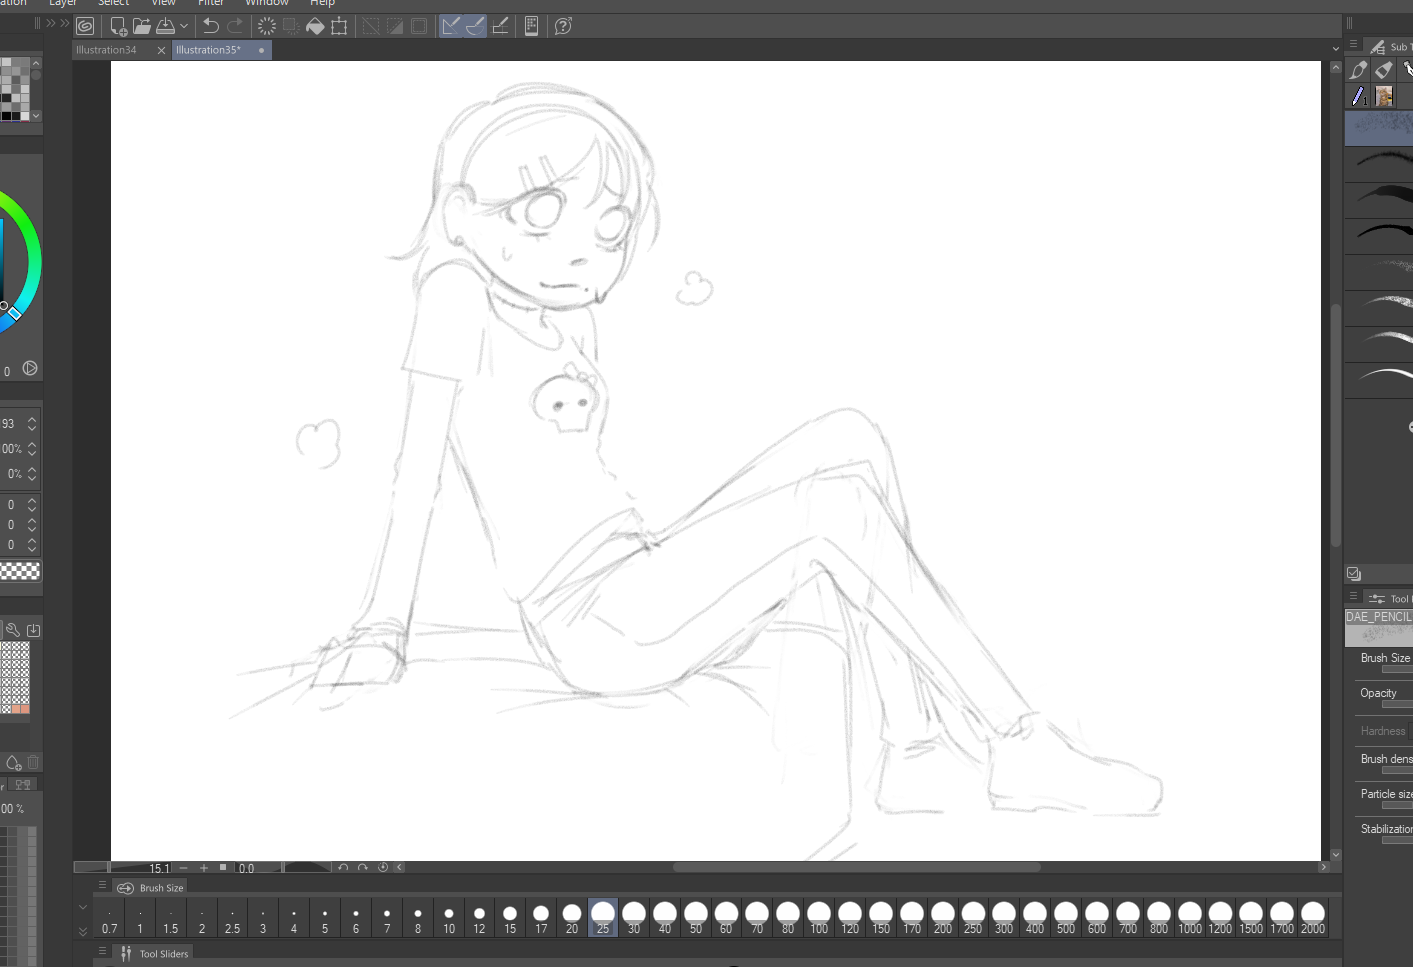Click double chevron beside brush sizes
Image resolution: width=1413 pixels, height=967 pixels.
point(83,931)
